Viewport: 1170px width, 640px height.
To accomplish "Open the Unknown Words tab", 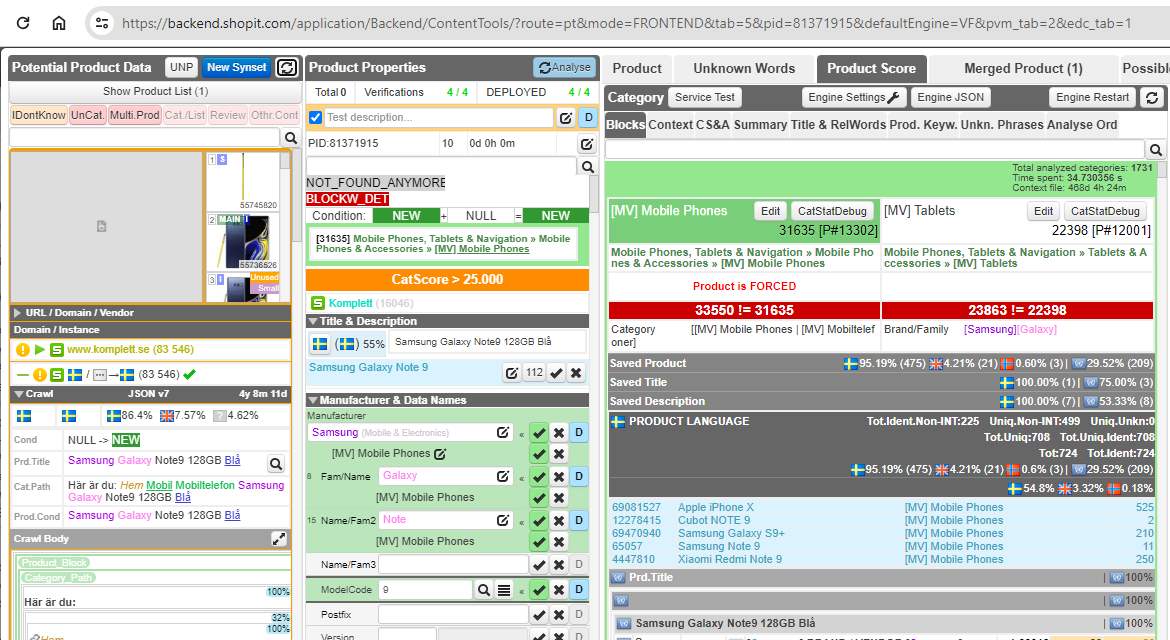I will point(744,69).
